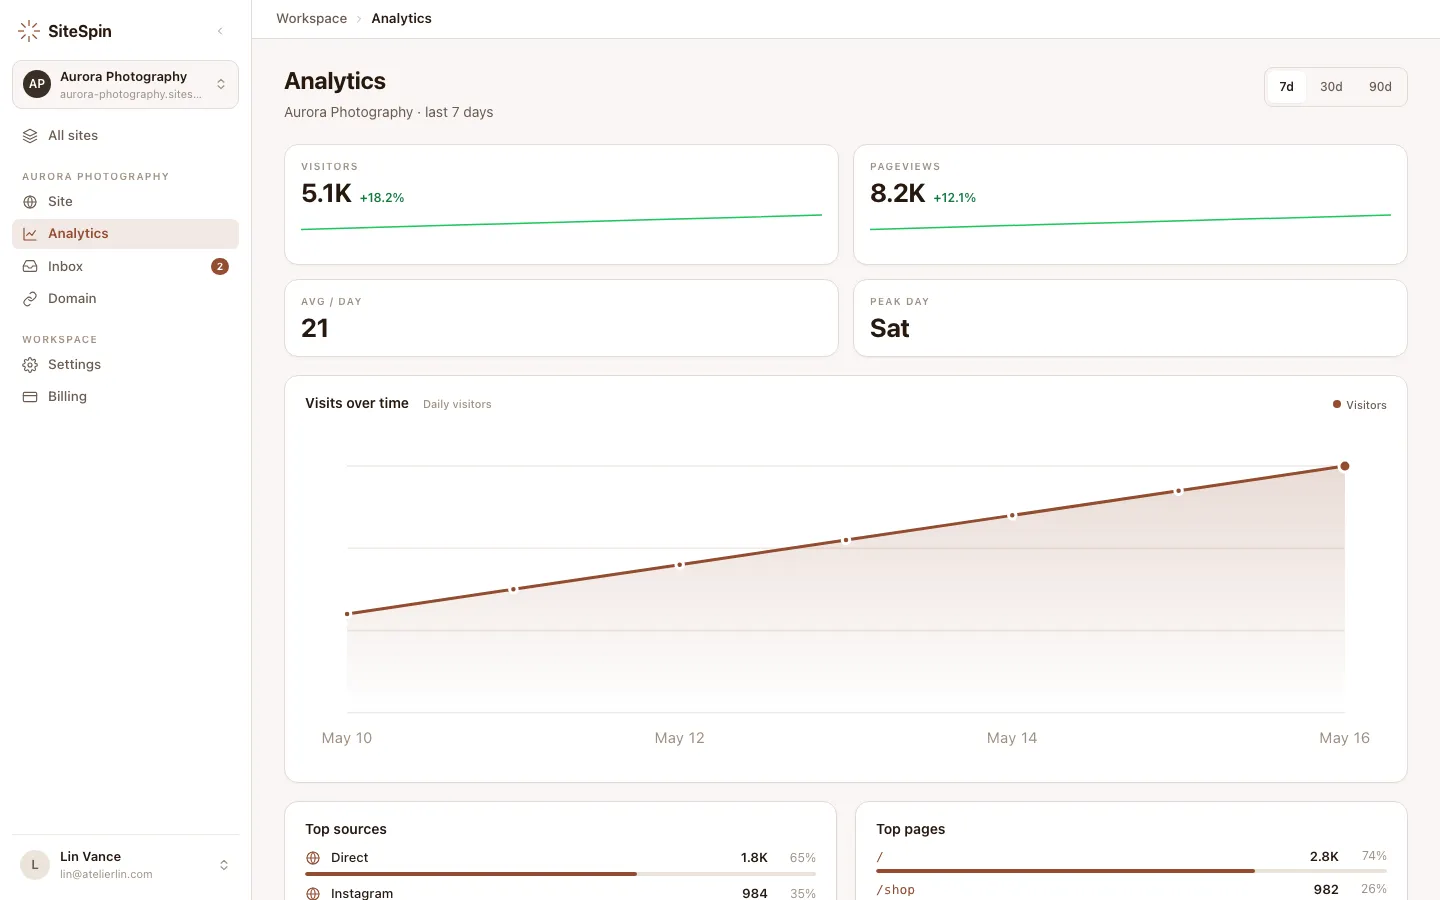This screenshot has height=900, width=1440.
Task: Click the AP avatar for Aurora Photography
Action: click(37, 84)
